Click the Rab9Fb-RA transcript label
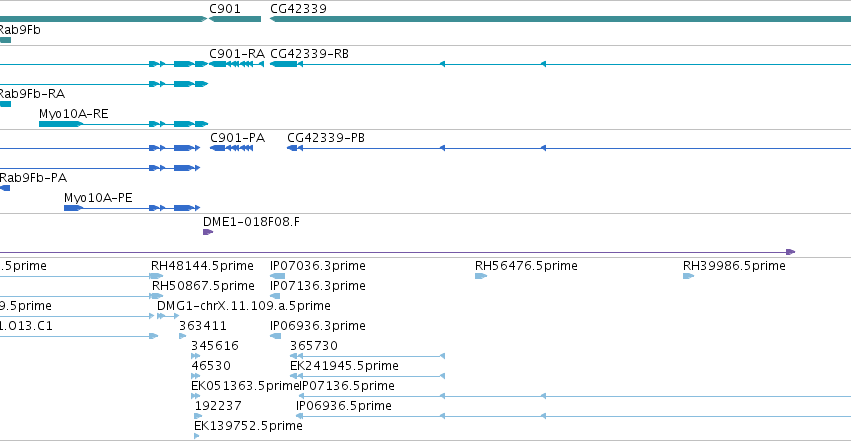 (x=32, y=94)
